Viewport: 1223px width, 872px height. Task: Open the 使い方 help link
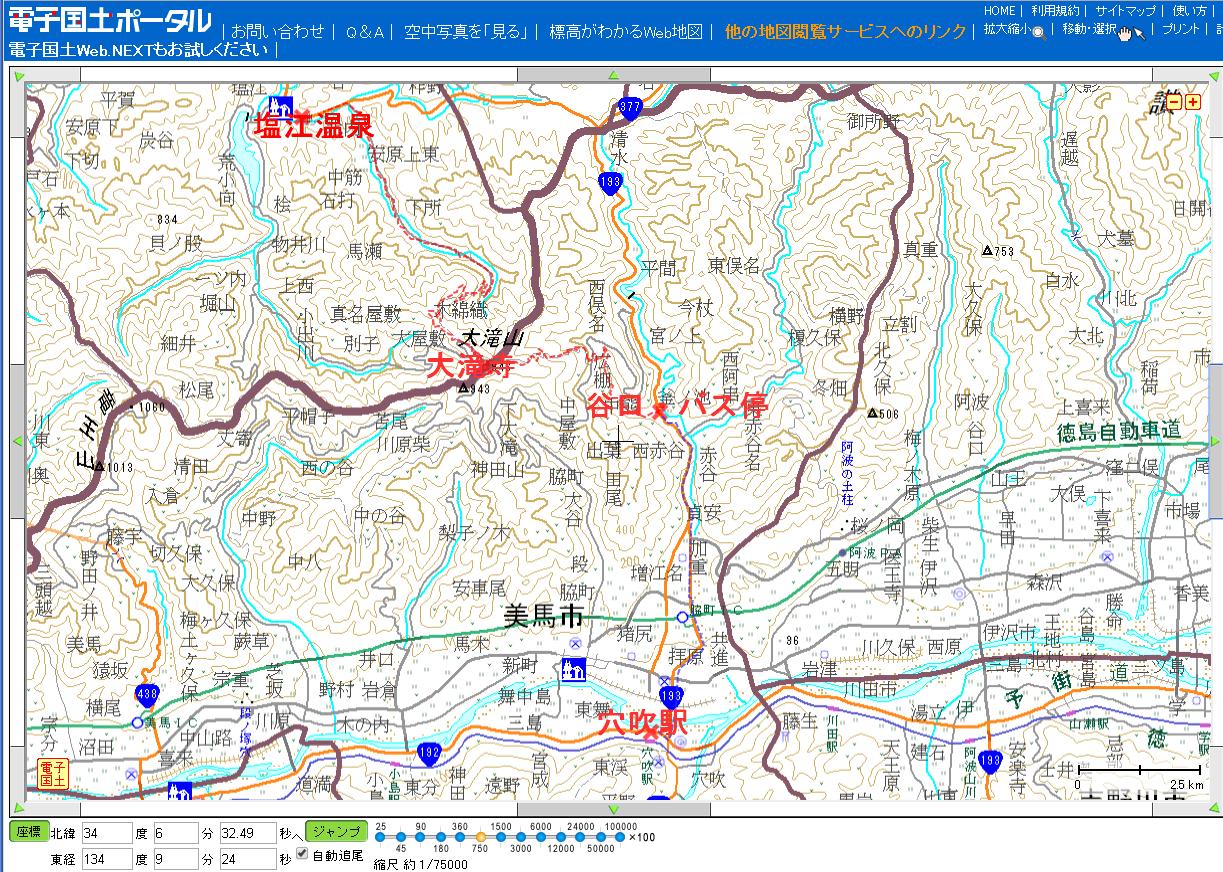tap(1189, 10)
